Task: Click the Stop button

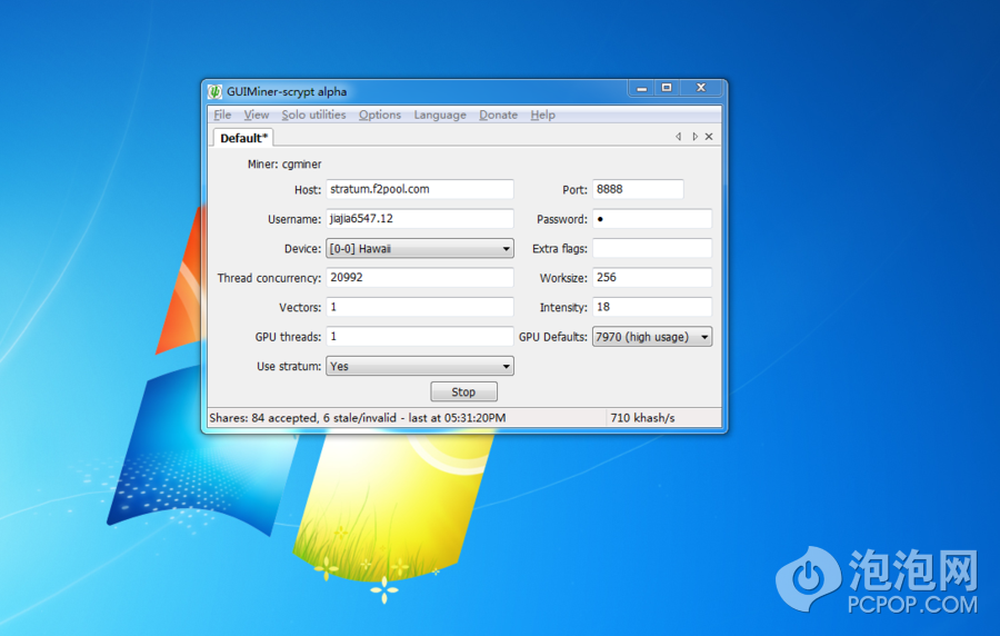Action: click(464, 392)
